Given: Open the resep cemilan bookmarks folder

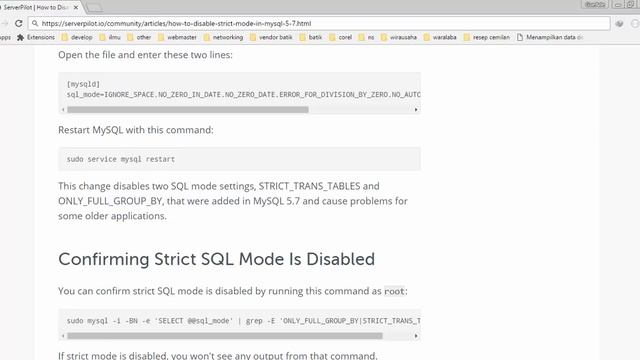Looking at the screenshot, I should (x=487, y=37).
